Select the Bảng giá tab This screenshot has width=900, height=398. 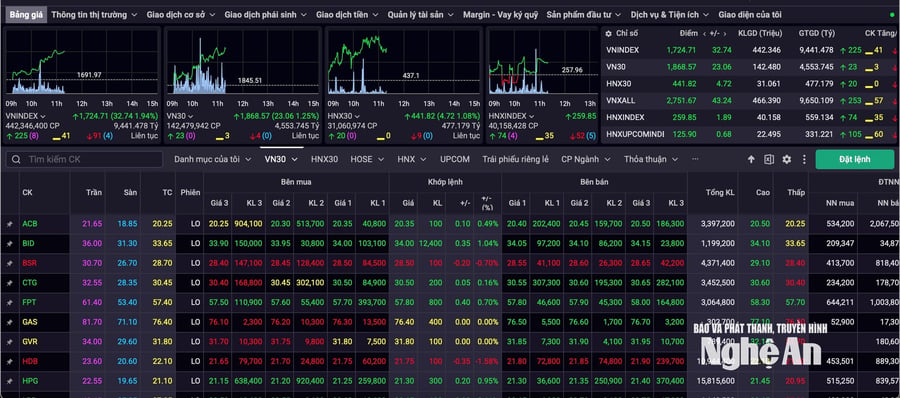(x=26, y=14)
